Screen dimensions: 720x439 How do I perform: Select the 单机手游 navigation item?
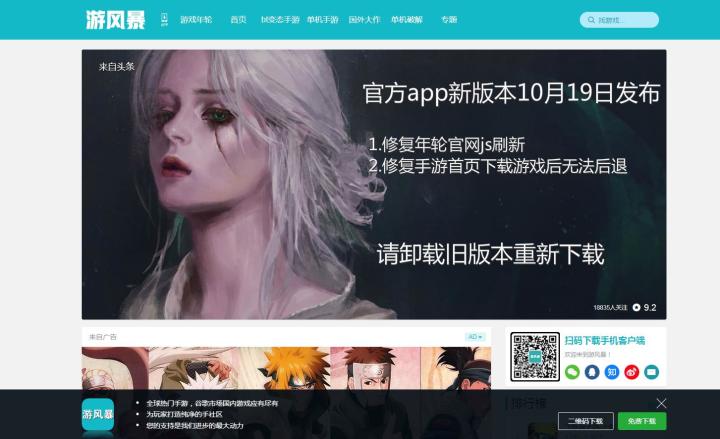[x=322, y=20]
